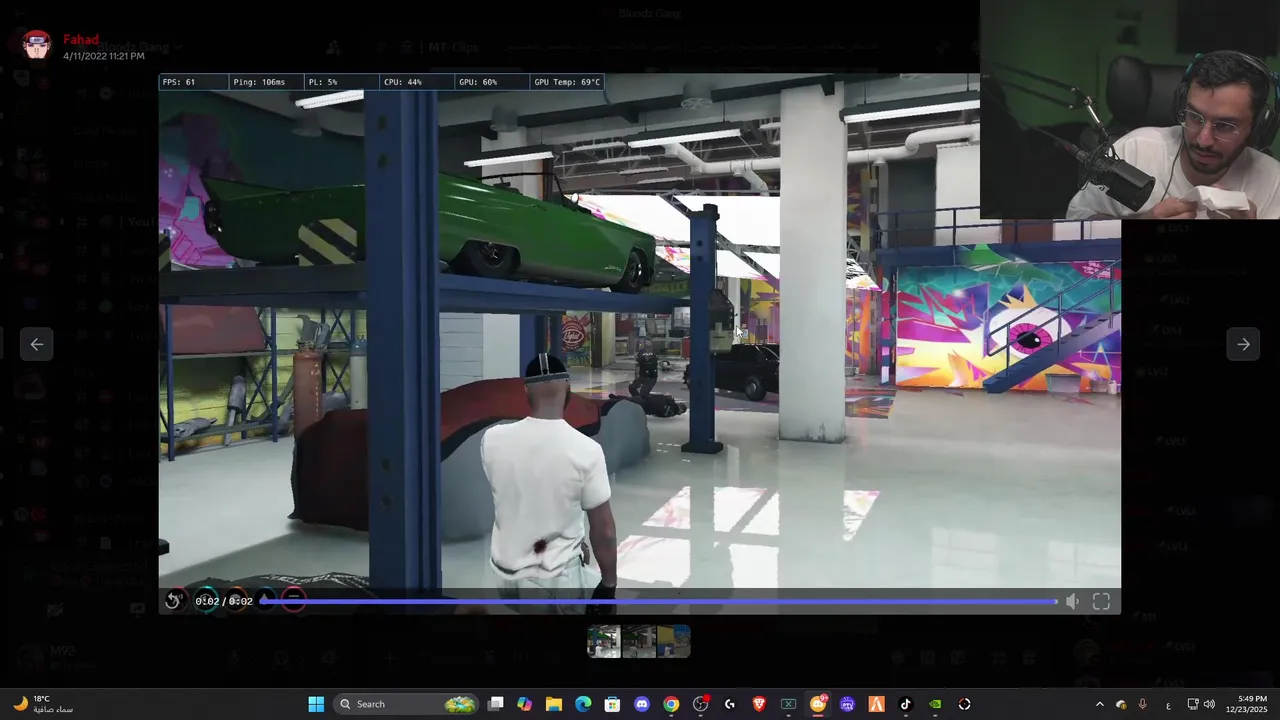Open Microsoft Edge from the taskbar
Viewport: 1280px width, 720px height.
pyautogui.click(x=583, y=704)
